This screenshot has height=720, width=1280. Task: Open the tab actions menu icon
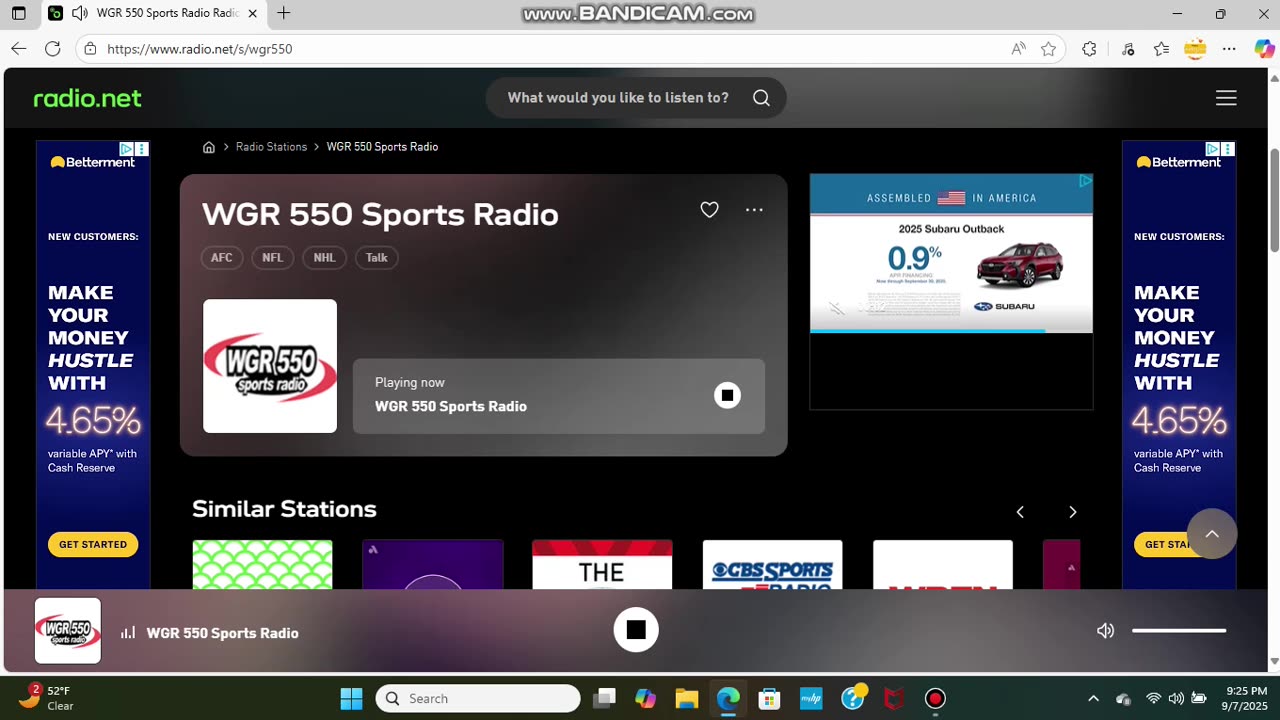click(18, 14)
